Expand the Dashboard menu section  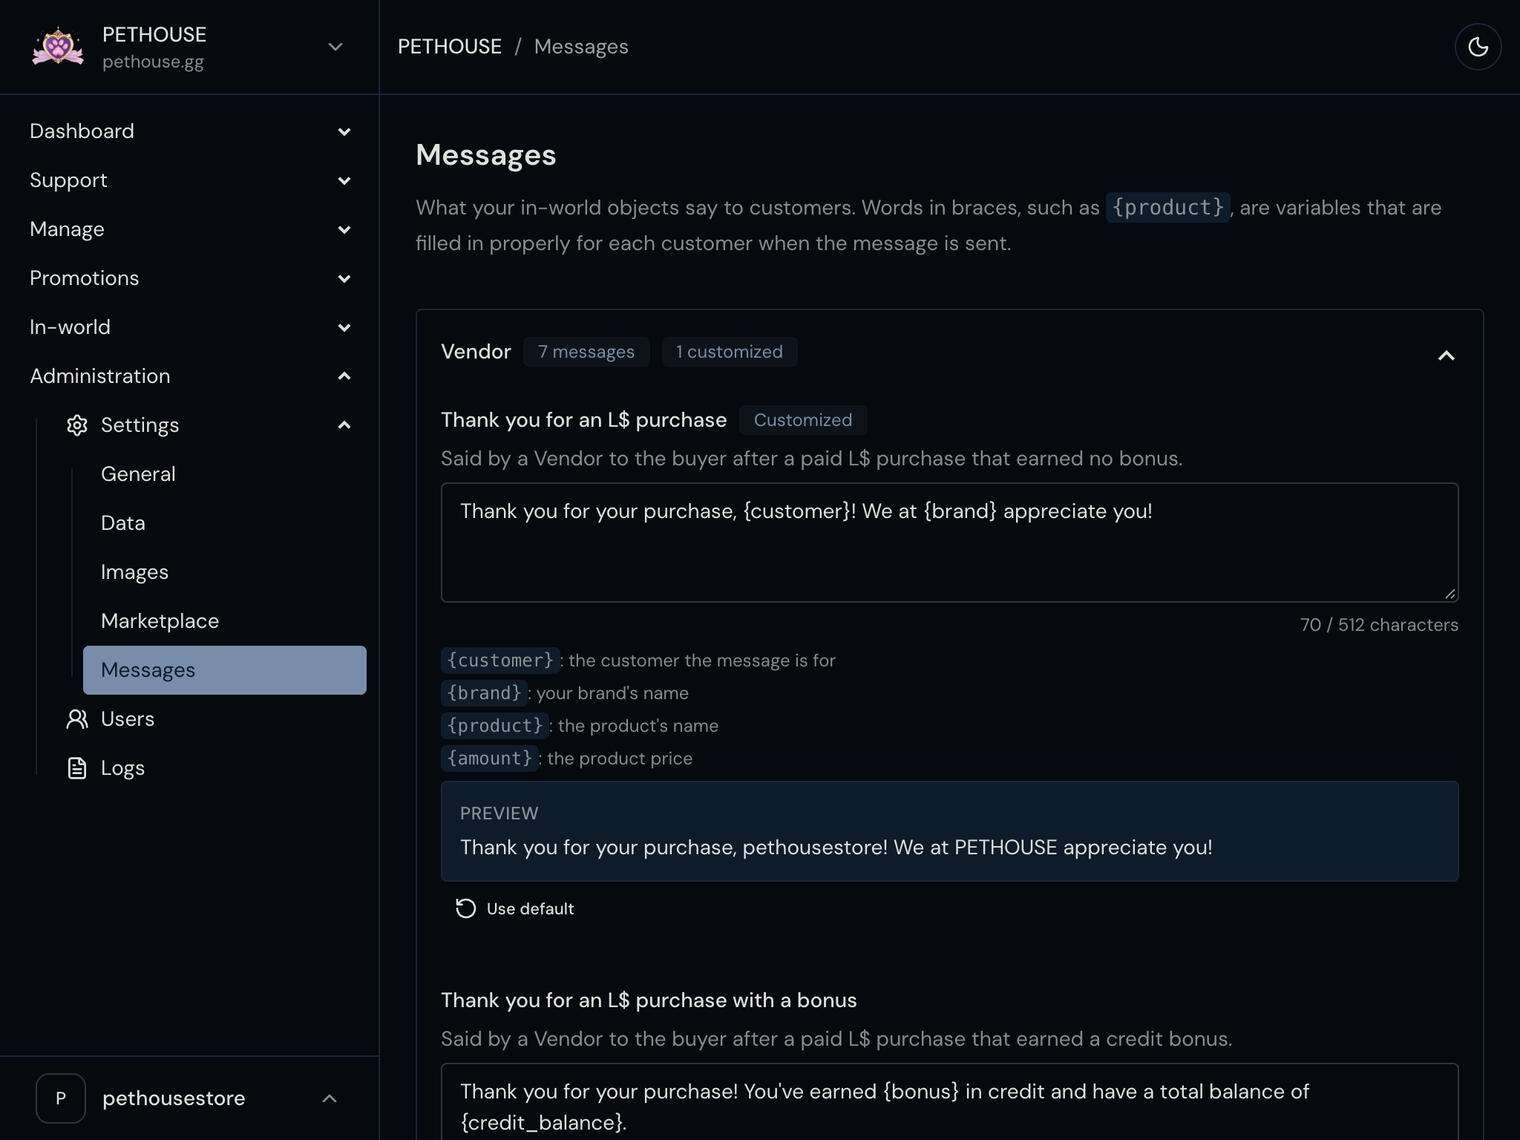344,132
